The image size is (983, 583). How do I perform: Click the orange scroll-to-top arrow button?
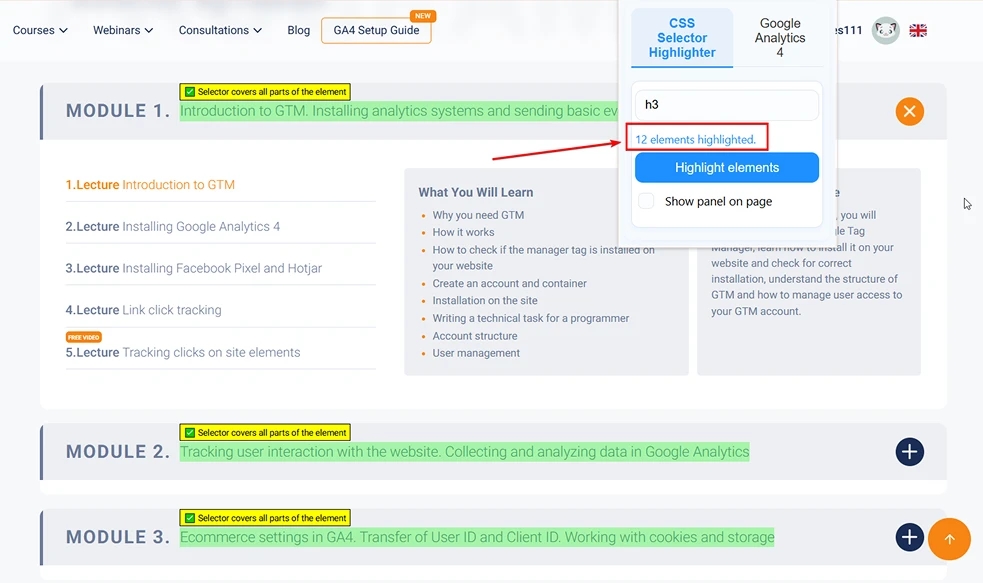point(949,539)
